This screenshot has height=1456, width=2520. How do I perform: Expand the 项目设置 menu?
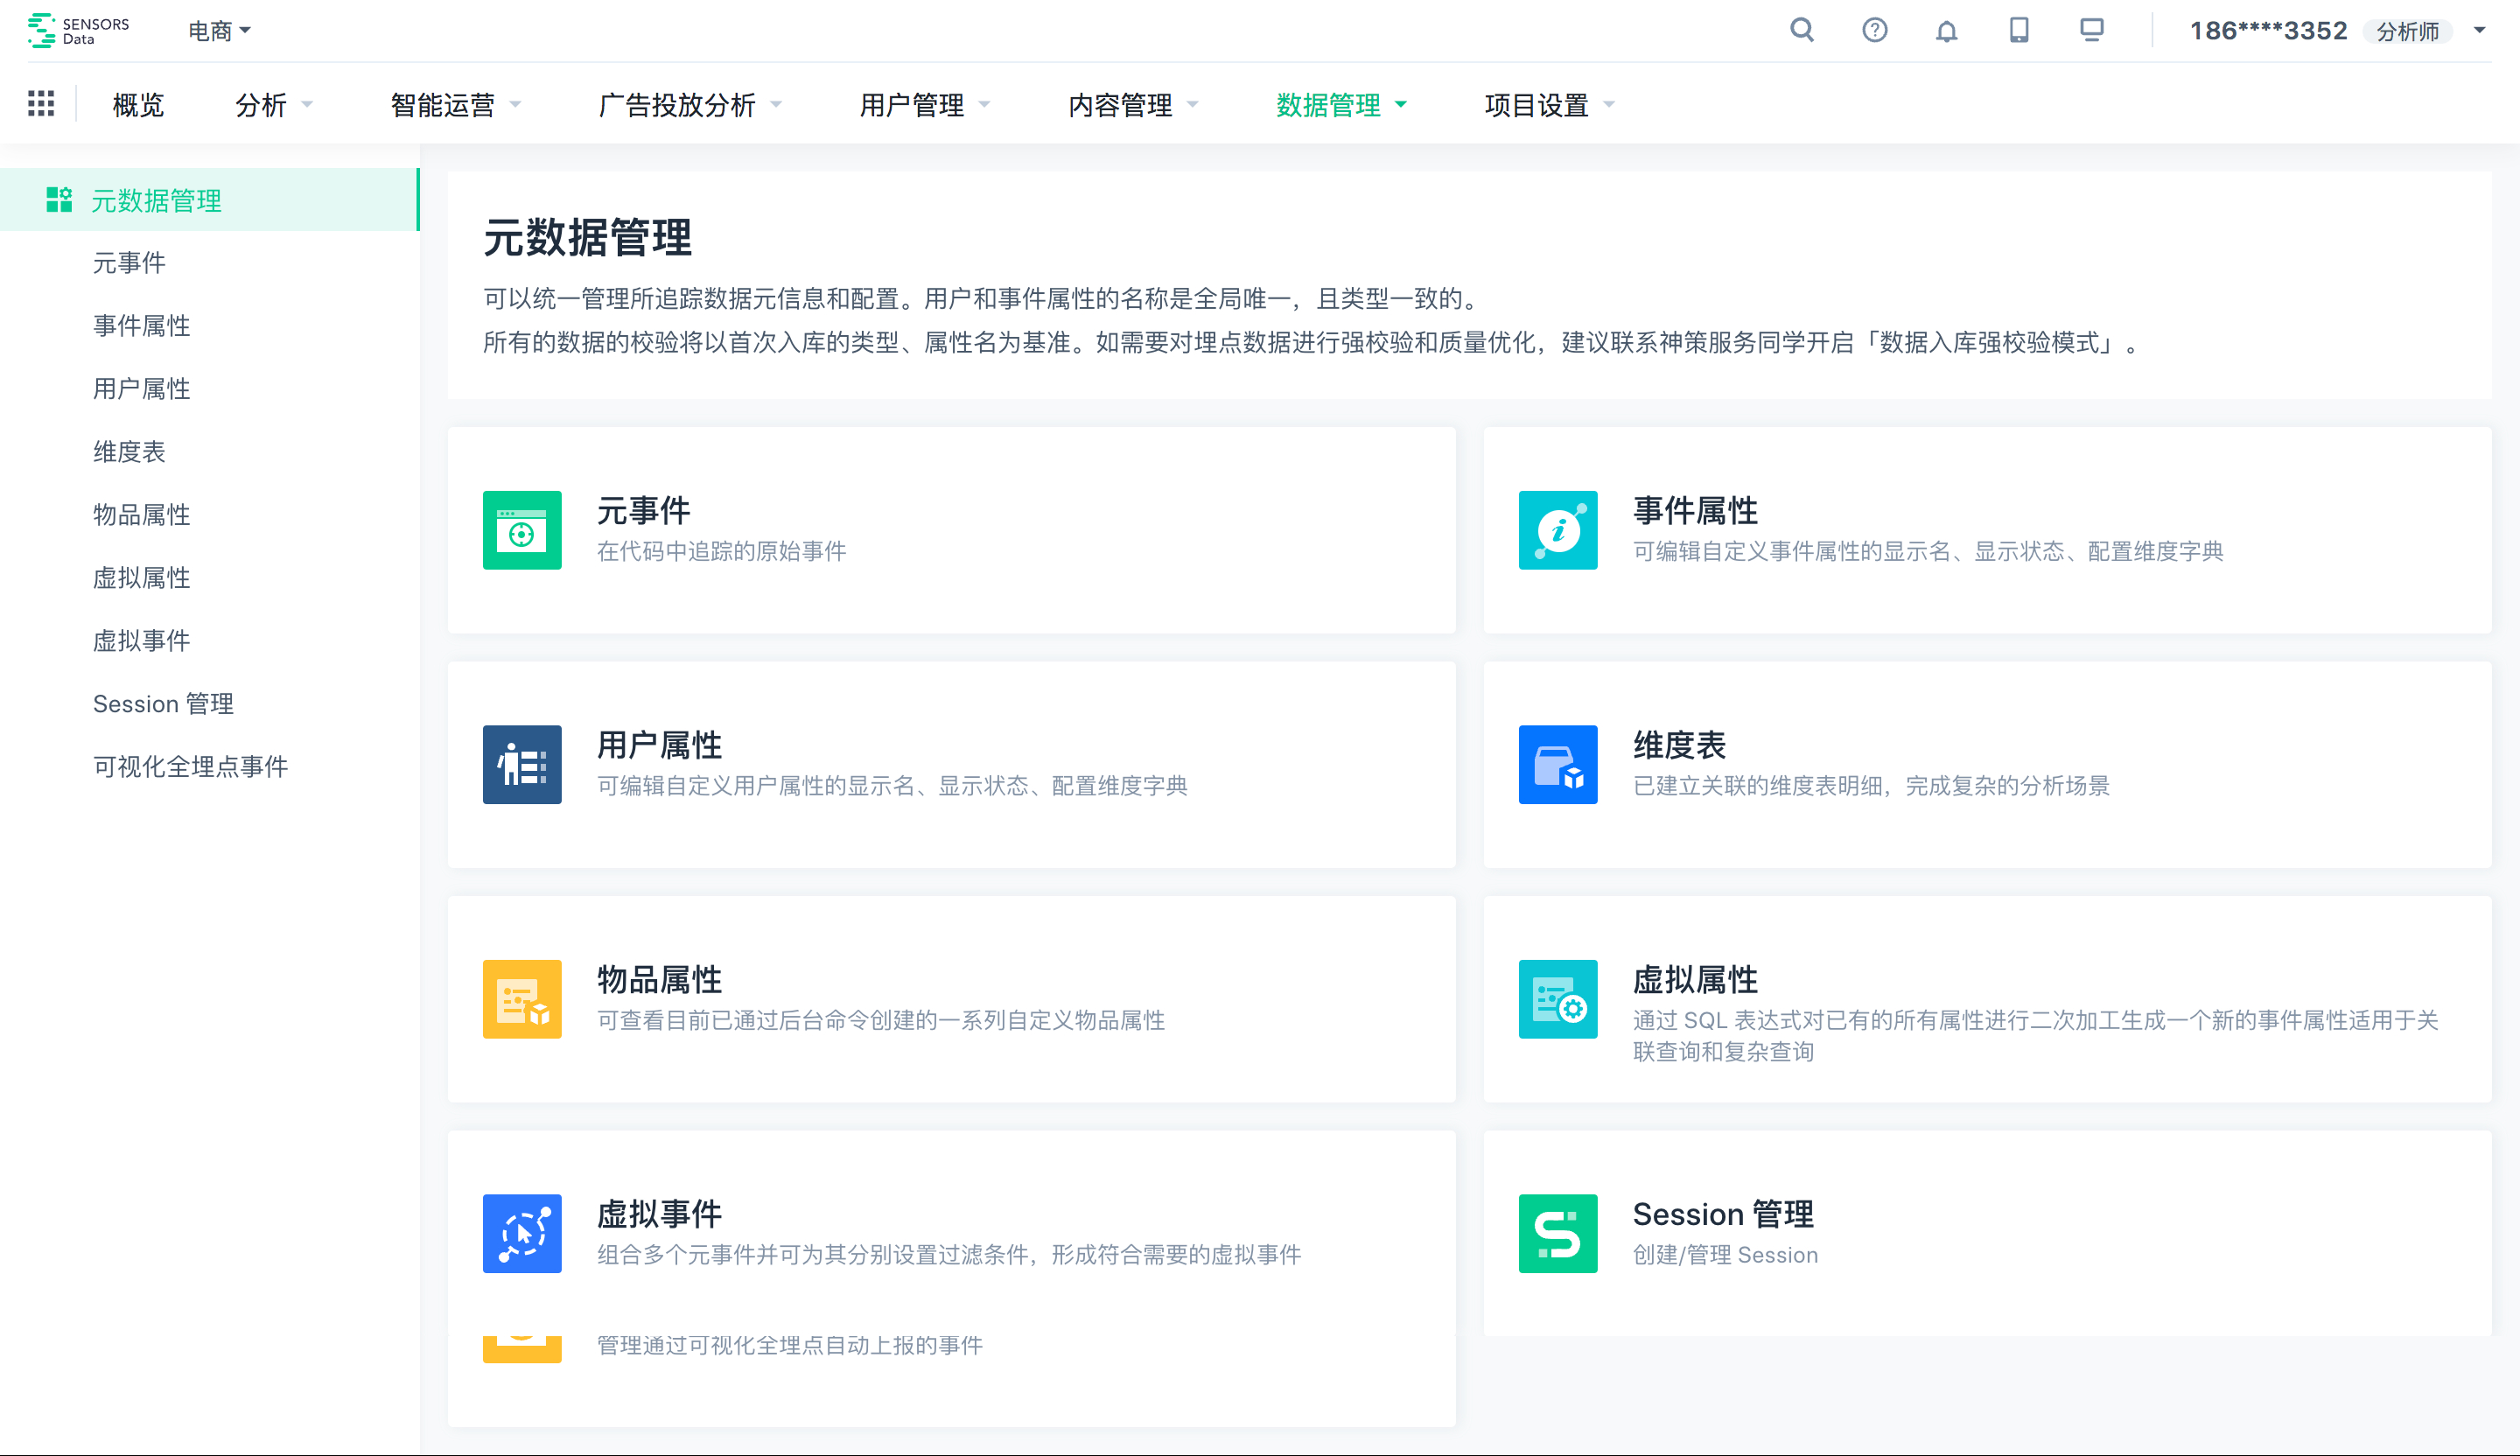pos(1550,105)
